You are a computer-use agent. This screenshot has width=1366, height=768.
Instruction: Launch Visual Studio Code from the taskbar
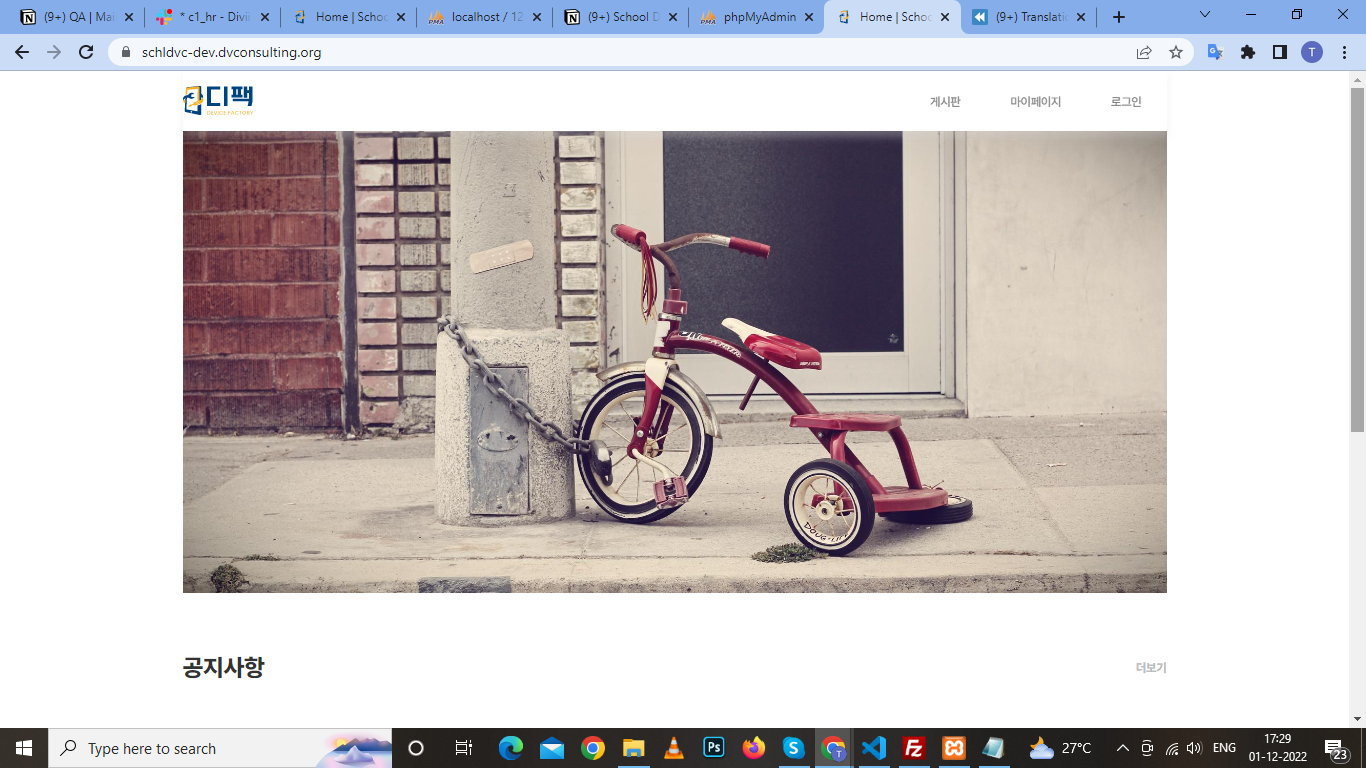coord(873,748)
